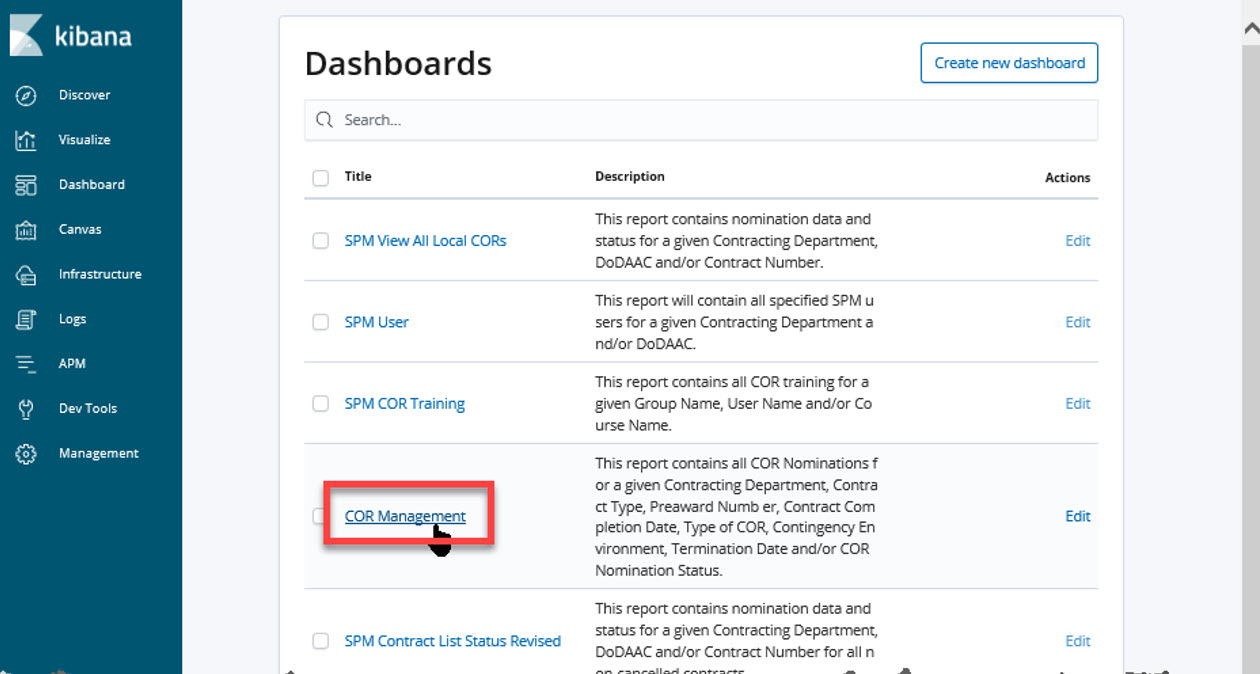Toggle the select-all checkbox in table header
Image resolution: width=1260 pixels, height=674 pixels.
tap(320, 178)
